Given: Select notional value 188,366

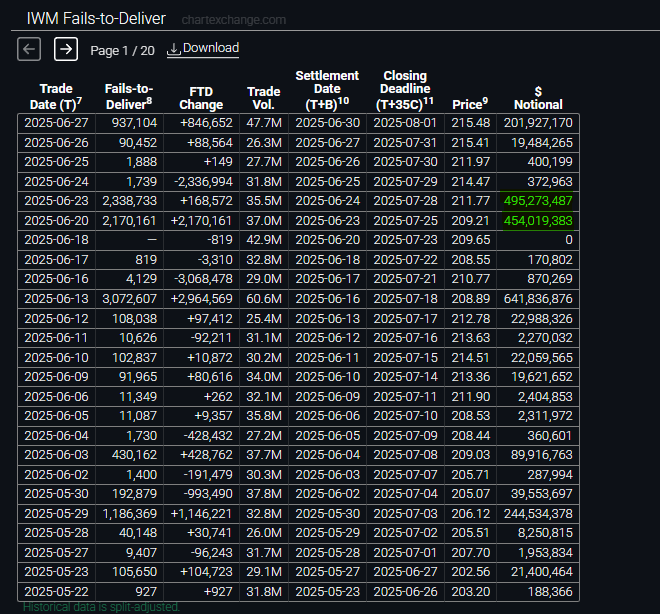Looking at the screenshot, I should click(550, 592).
